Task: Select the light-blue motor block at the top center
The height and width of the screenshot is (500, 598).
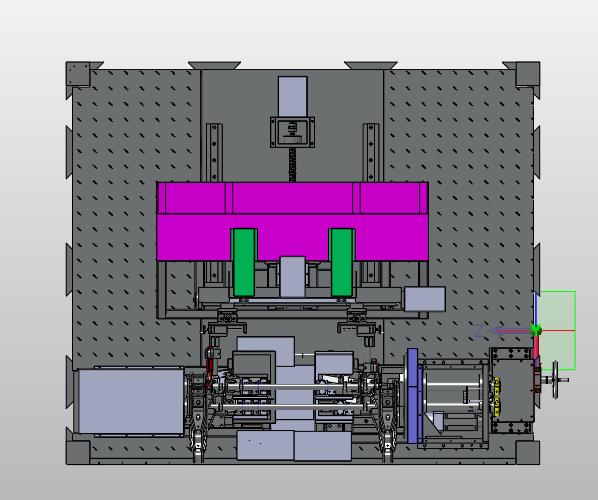Action: (293, 96)
